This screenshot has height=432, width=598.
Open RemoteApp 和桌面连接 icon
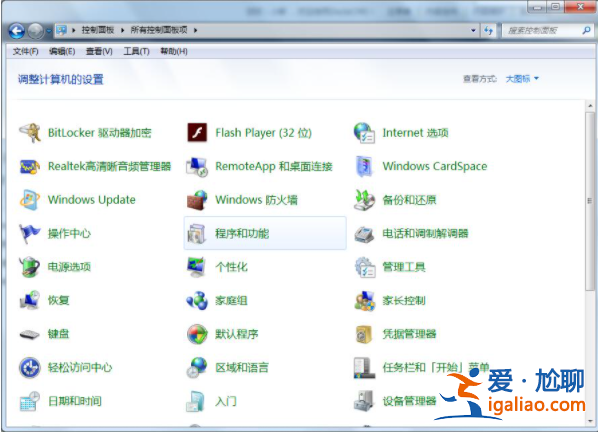(x=197, y=167)
